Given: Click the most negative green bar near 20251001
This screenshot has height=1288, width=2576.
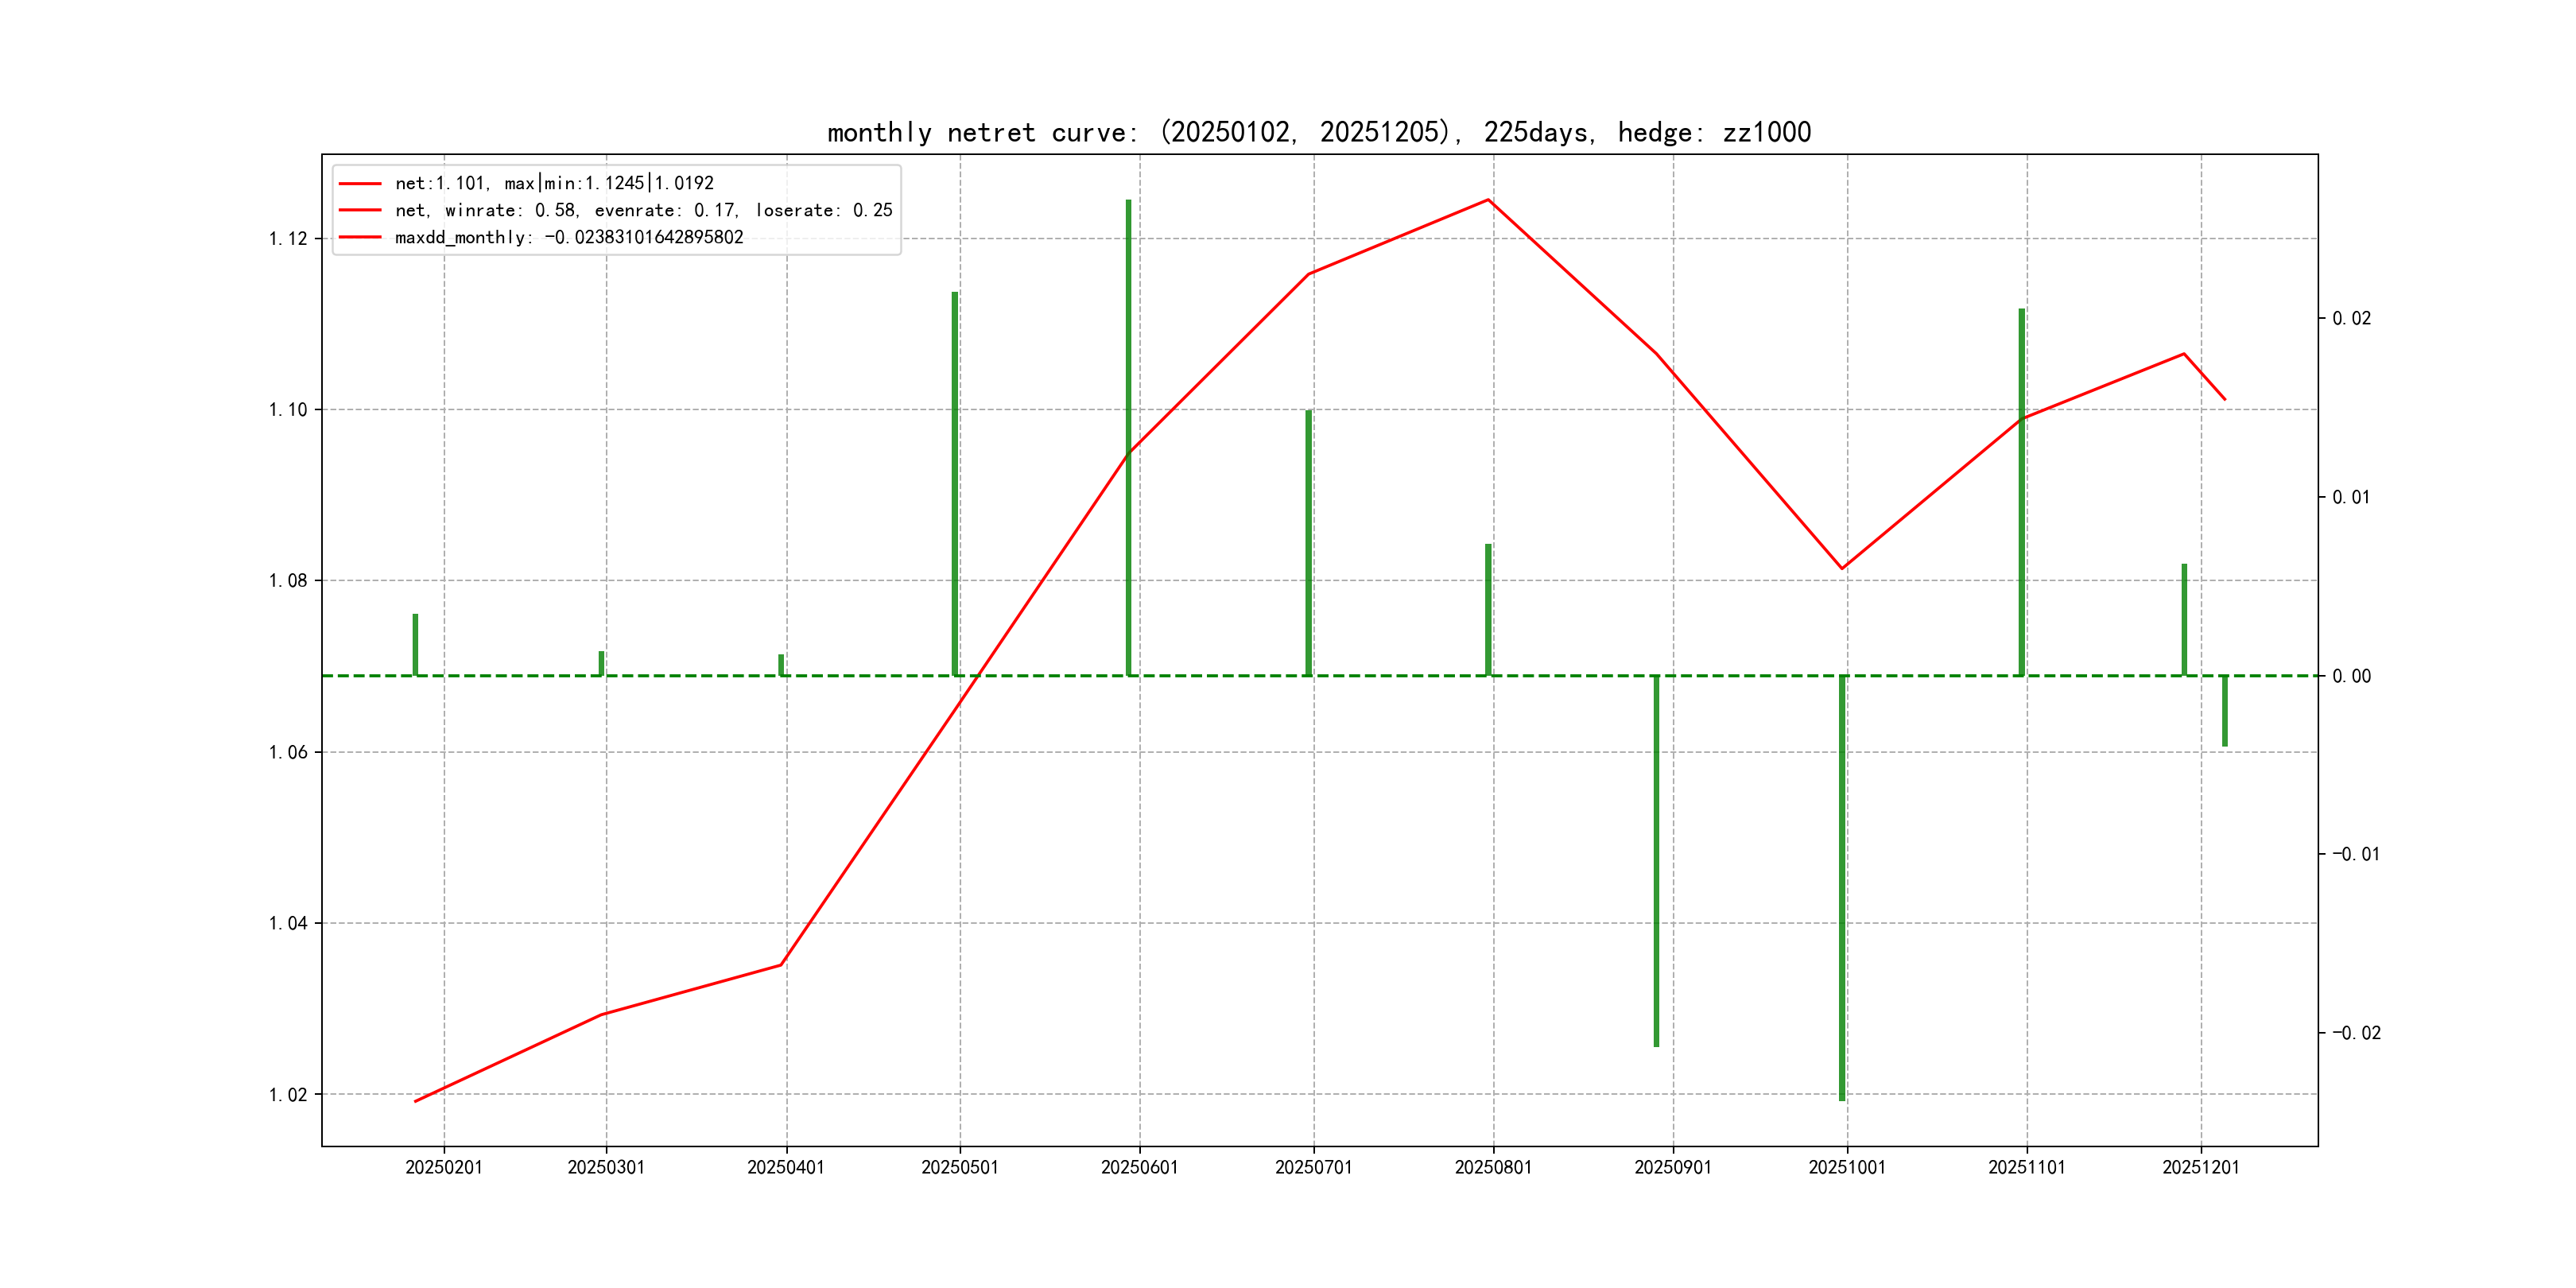Looking at the screenshot, I should point(1842,890).
